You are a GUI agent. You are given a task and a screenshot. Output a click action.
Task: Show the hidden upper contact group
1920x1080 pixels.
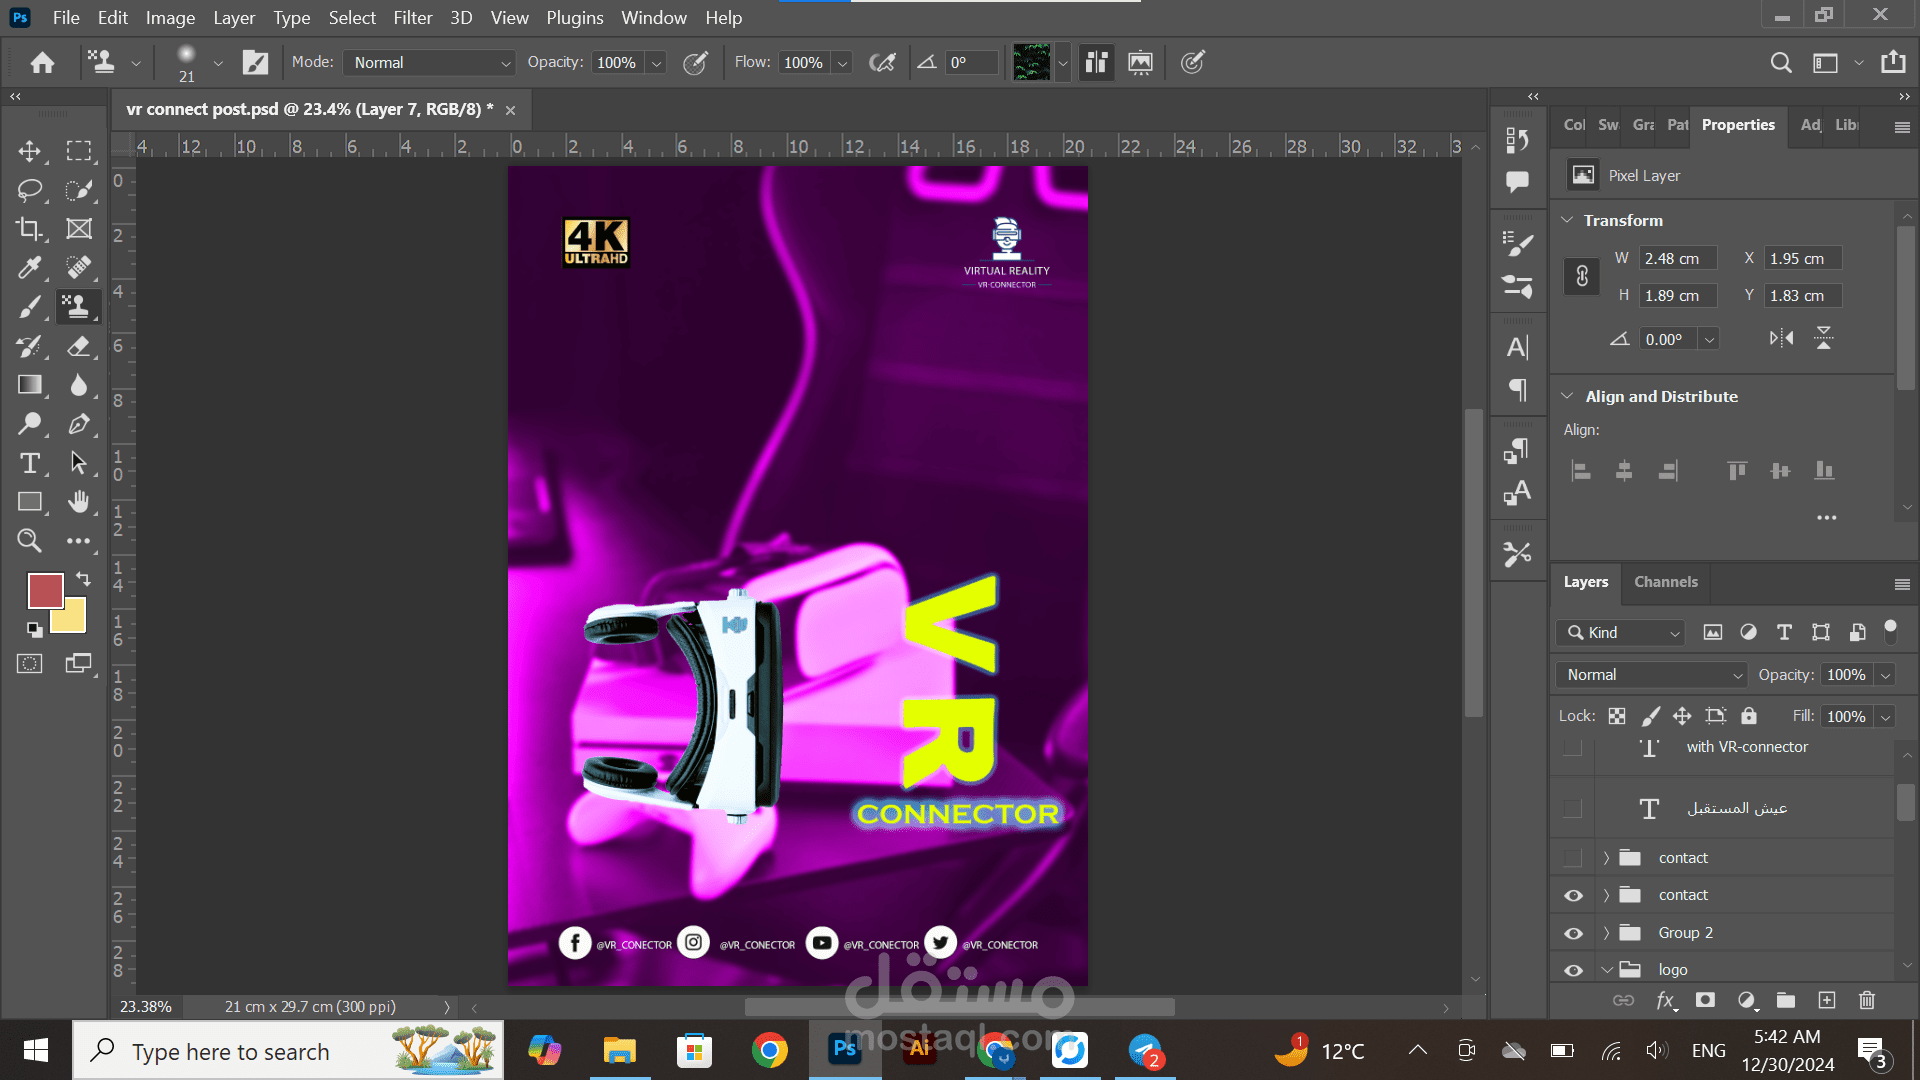(1573, 858)
